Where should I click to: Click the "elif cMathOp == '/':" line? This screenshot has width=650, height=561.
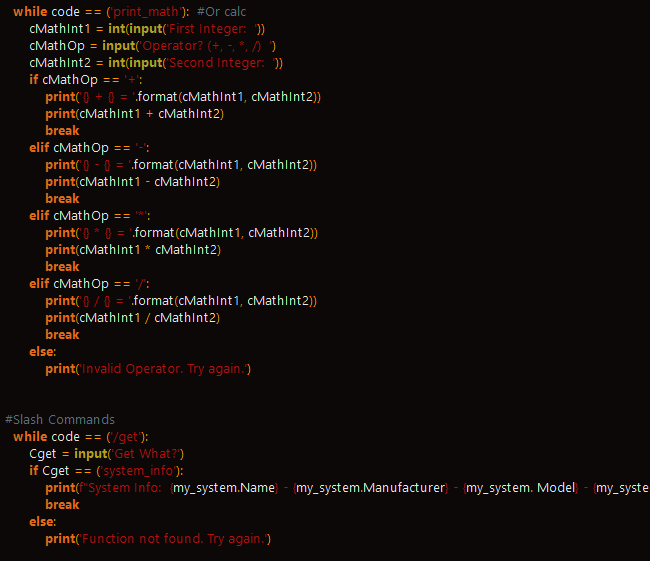tap(90, 284)
